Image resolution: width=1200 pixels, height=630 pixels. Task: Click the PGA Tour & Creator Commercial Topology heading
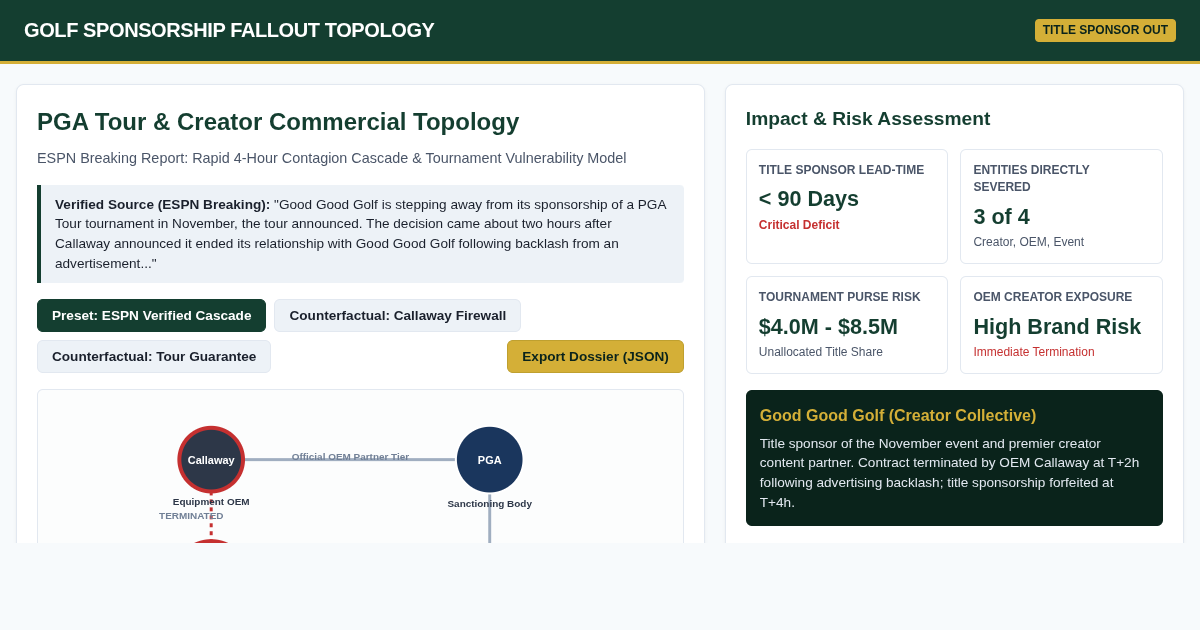click(x=278, y=122)
